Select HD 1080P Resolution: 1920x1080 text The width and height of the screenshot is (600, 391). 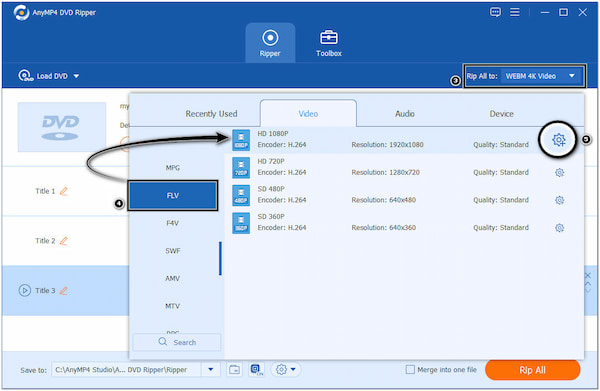coord(387,145)
